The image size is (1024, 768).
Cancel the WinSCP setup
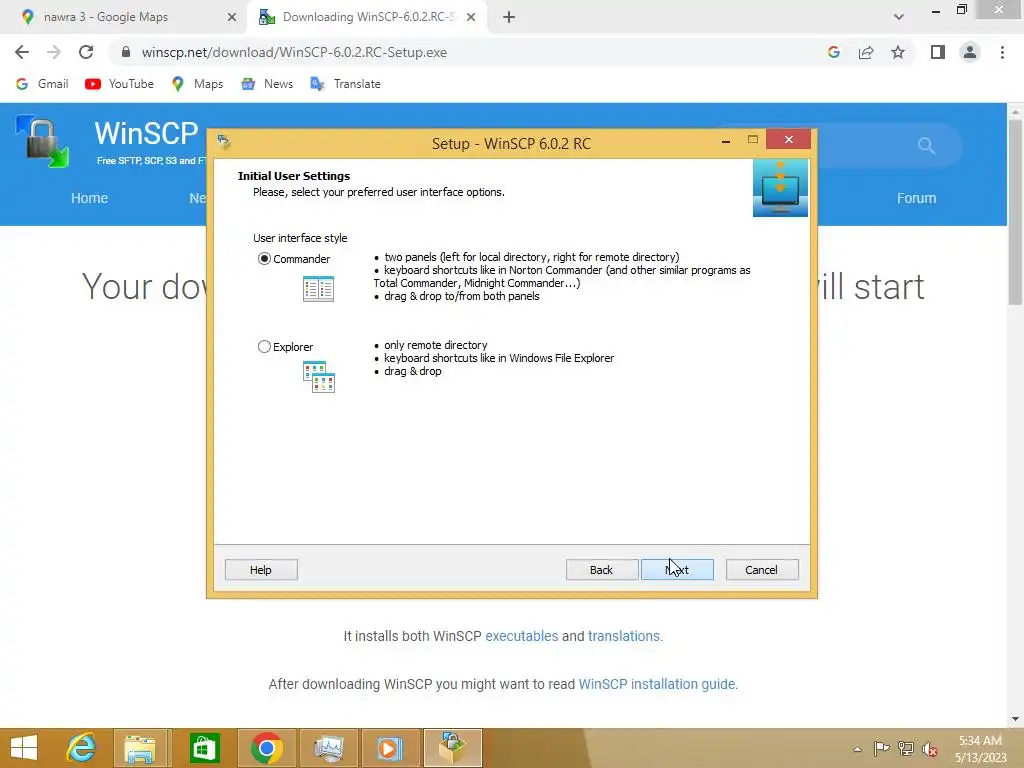761,569
